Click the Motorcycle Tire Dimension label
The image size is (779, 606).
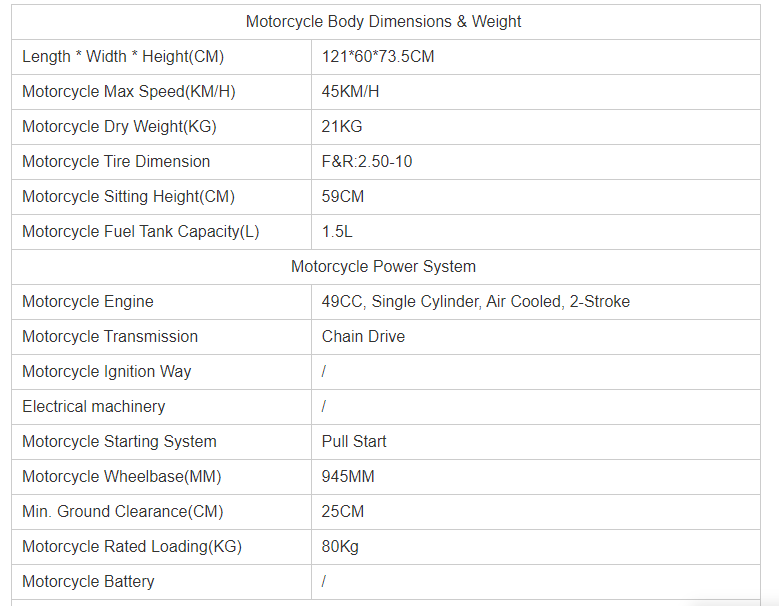116,161
